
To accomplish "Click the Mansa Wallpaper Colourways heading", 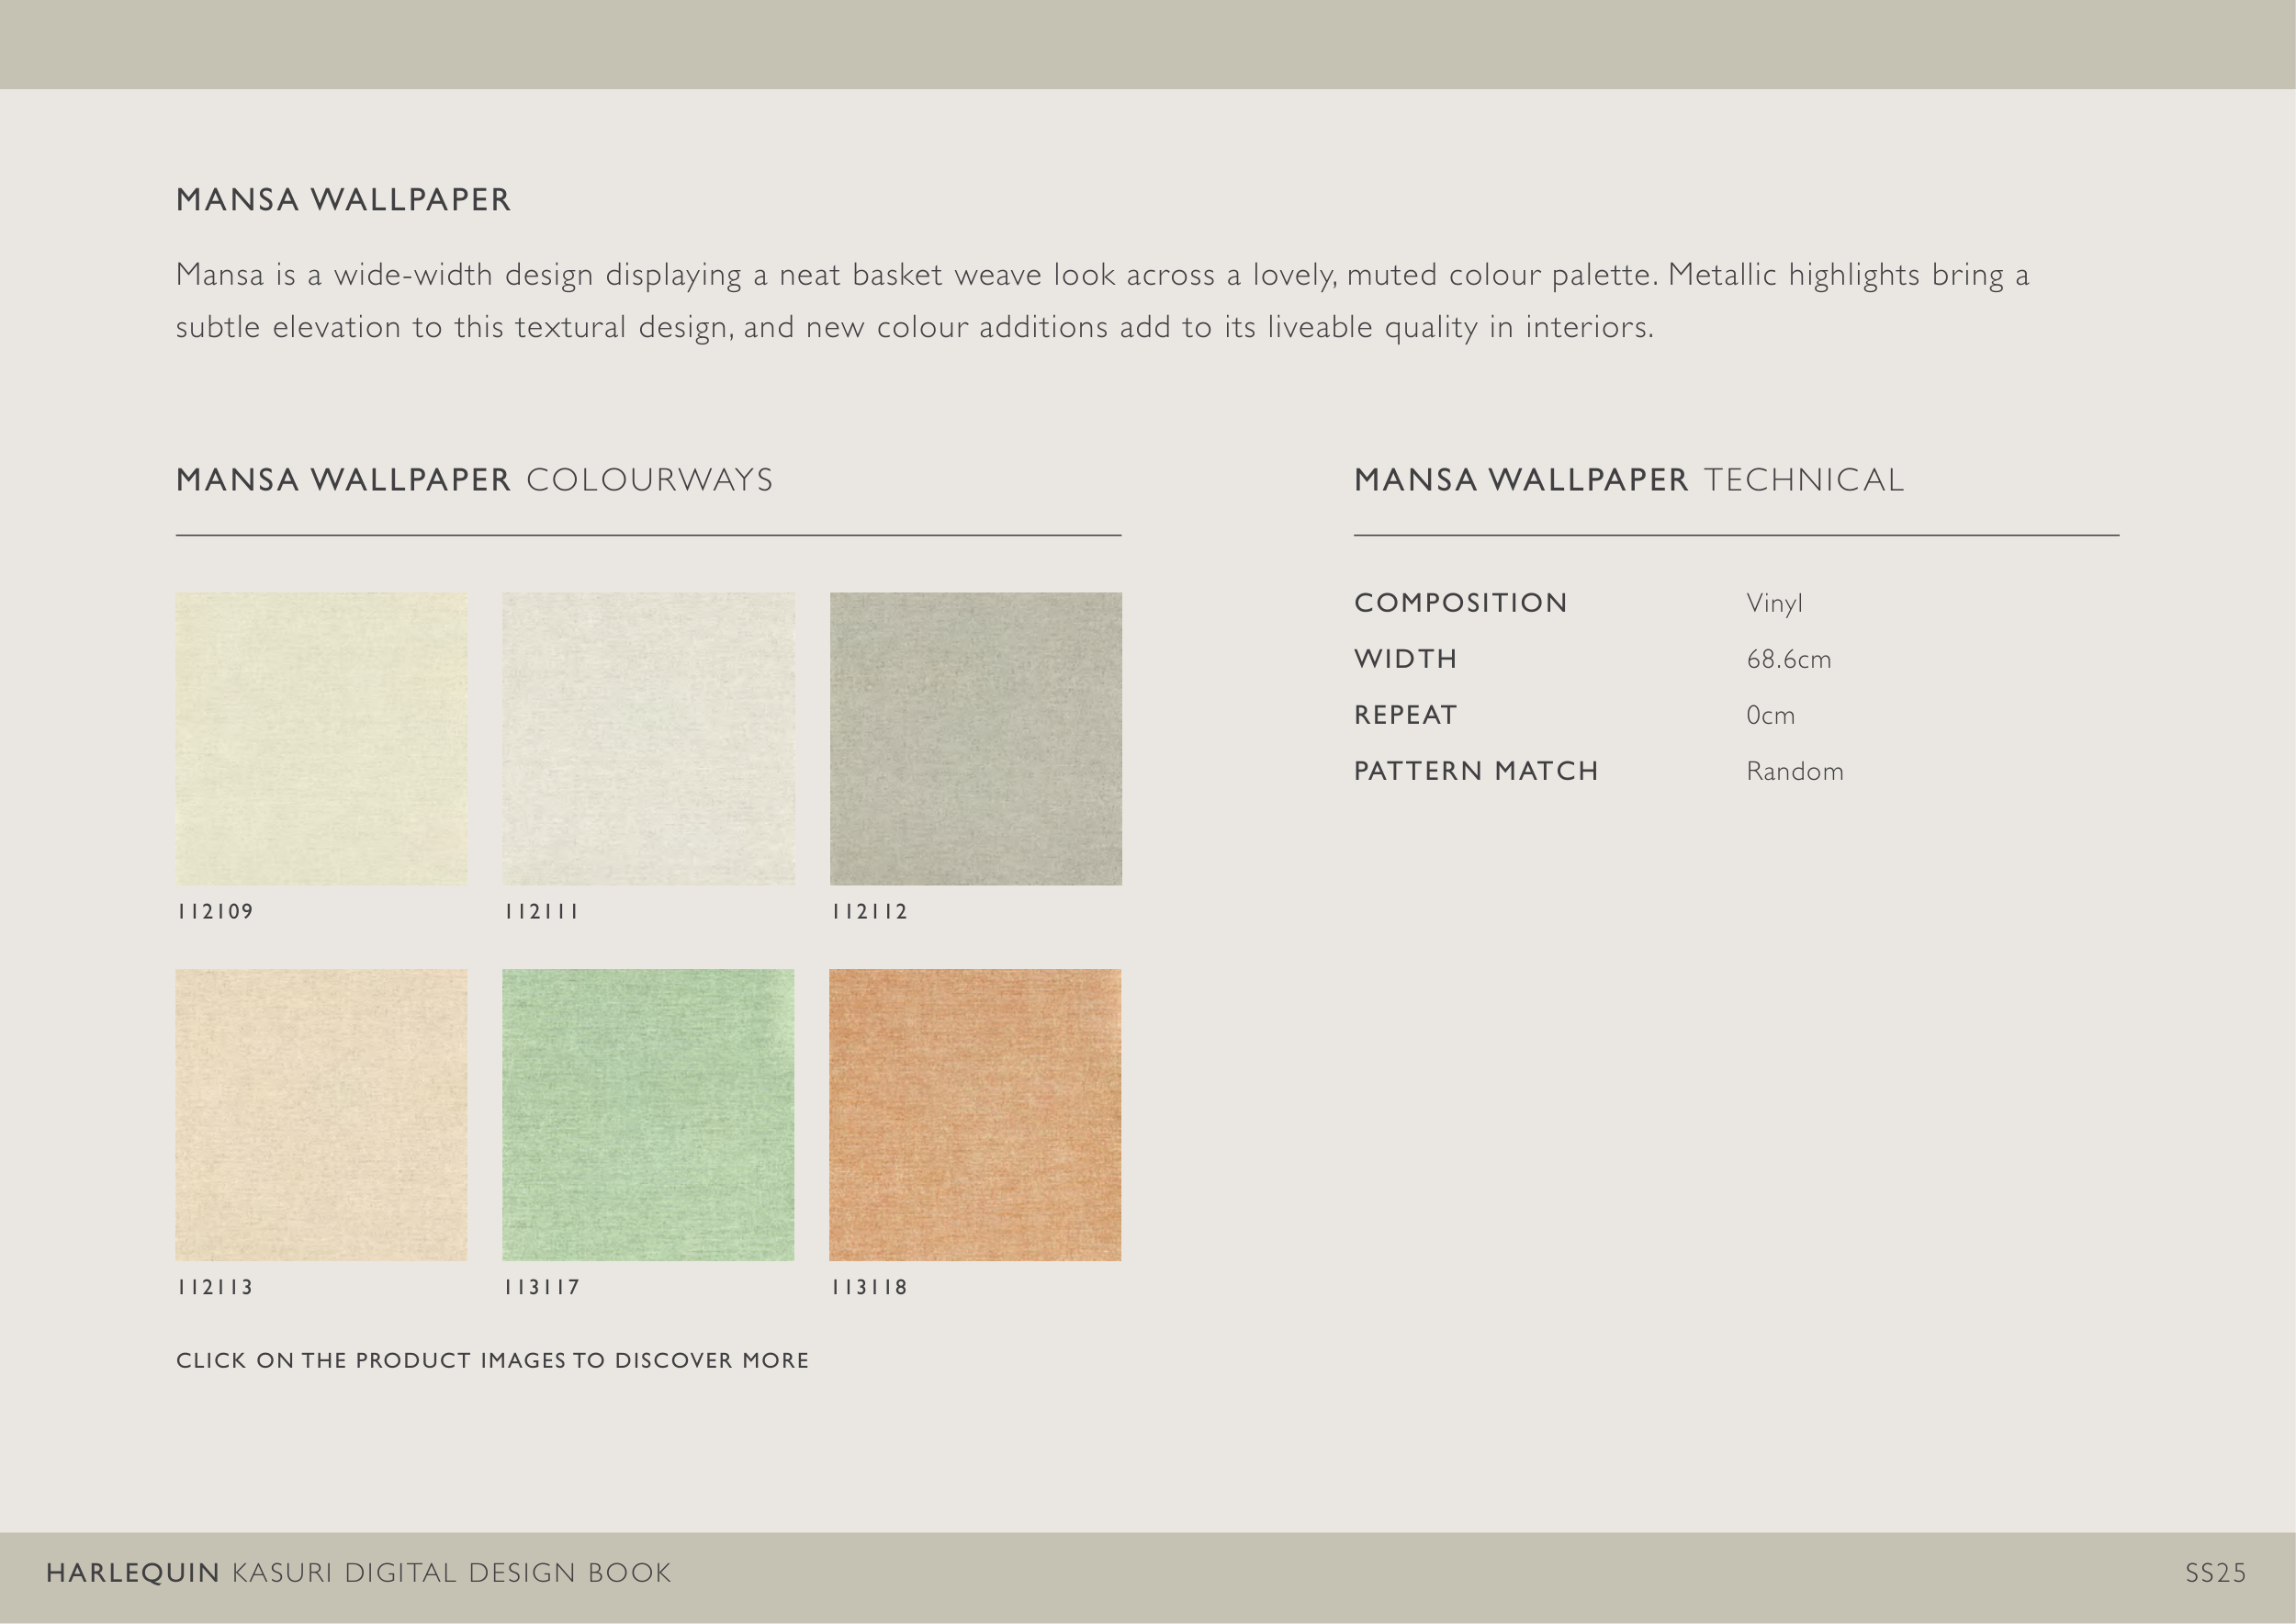I will [474, 480].
